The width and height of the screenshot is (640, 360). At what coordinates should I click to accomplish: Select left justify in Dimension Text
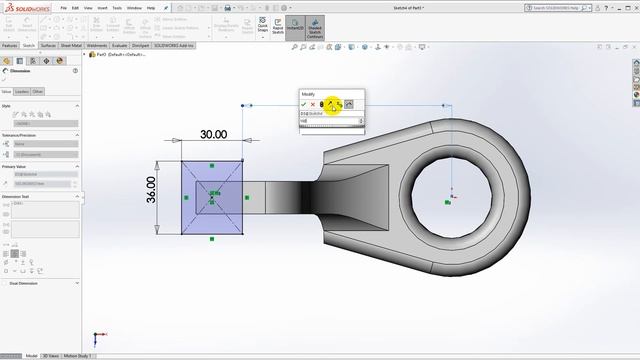pyautogui.click(x=6, y=253)
